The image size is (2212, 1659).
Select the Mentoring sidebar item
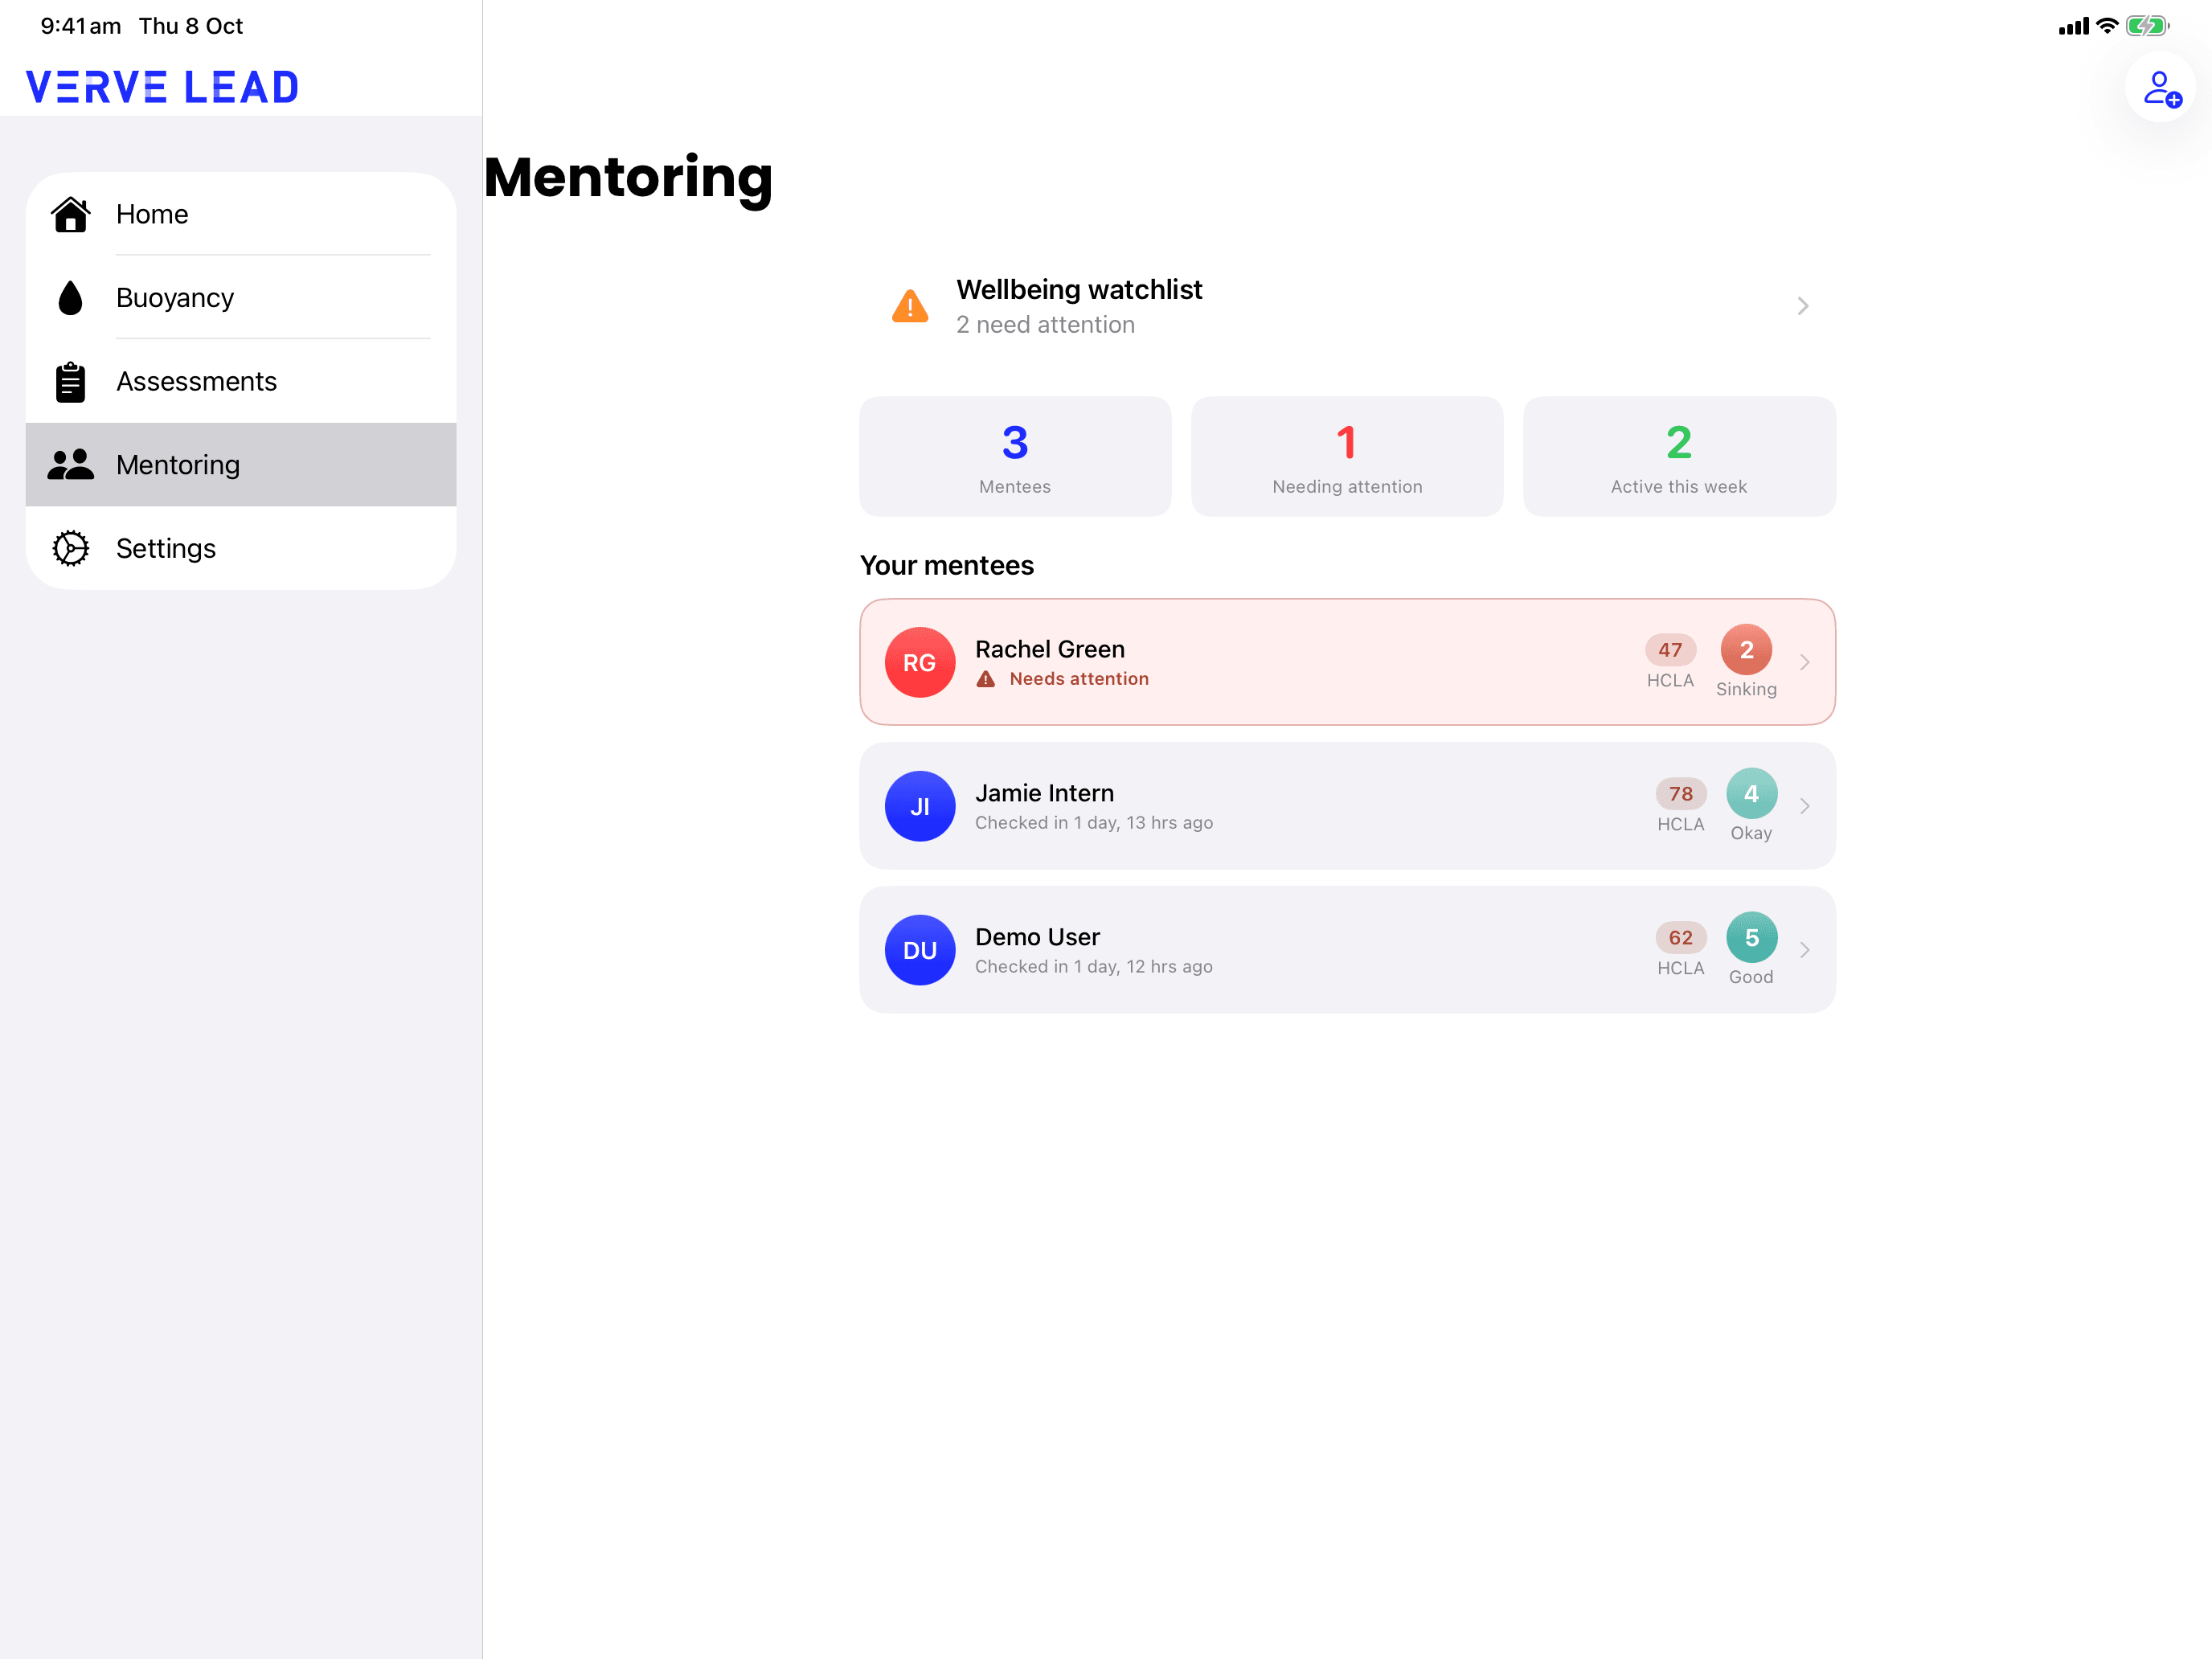[241, 465]
